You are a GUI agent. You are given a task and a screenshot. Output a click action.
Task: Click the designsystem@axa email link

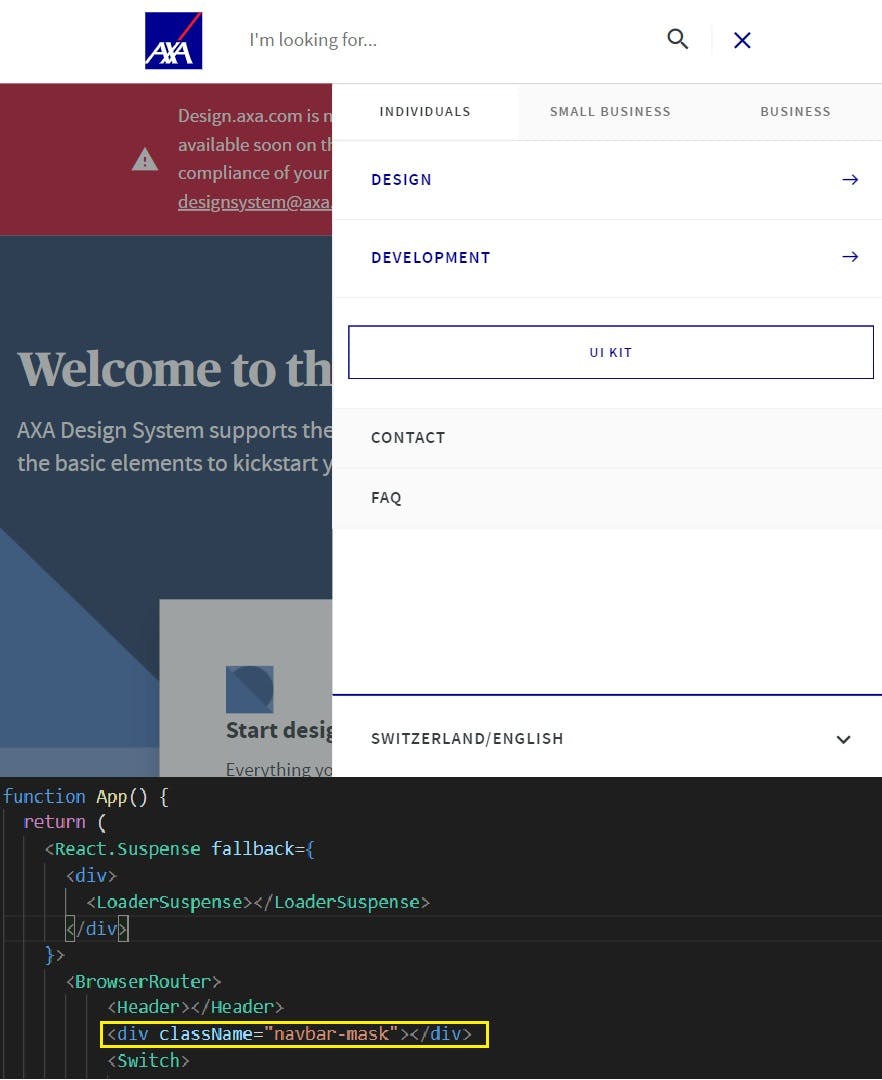pos(253,201)
